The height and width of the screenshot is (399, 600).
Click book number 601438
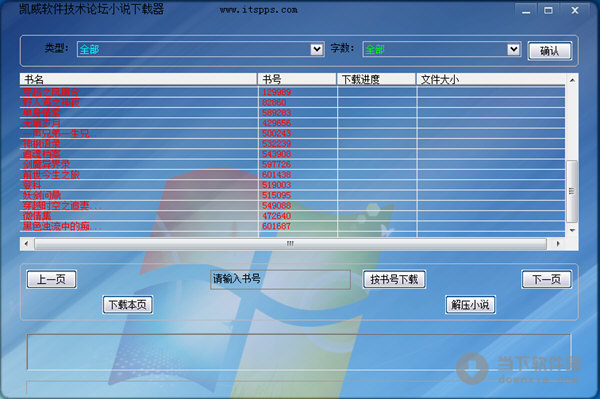276,174
